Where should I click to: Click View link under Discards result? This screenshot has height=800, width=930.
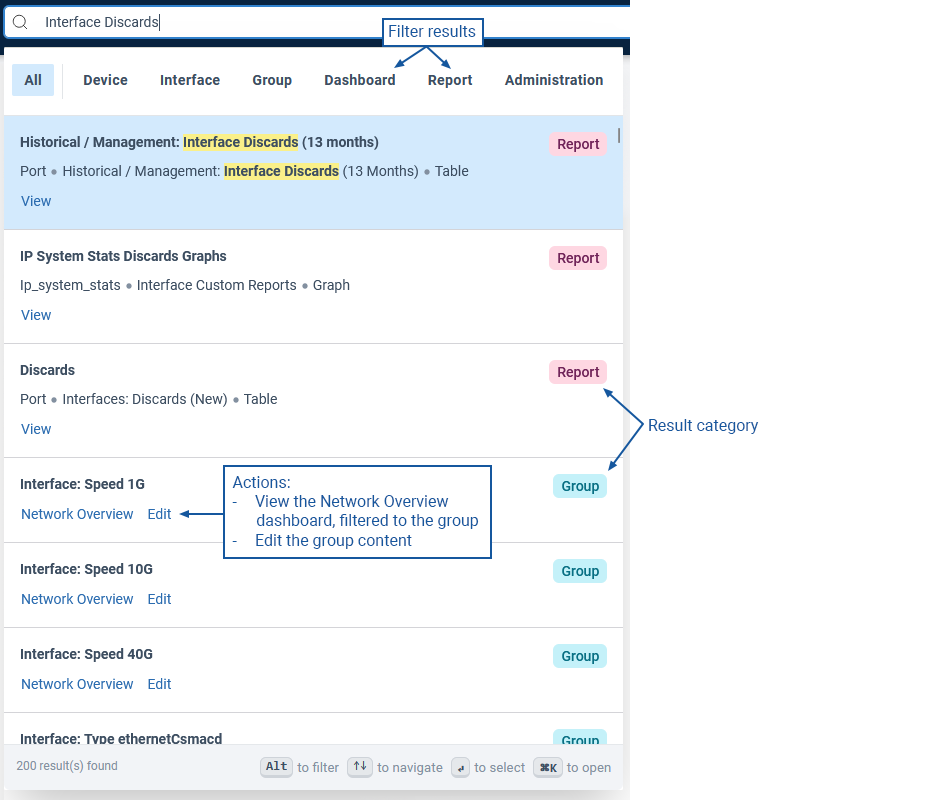click(36, 429)
